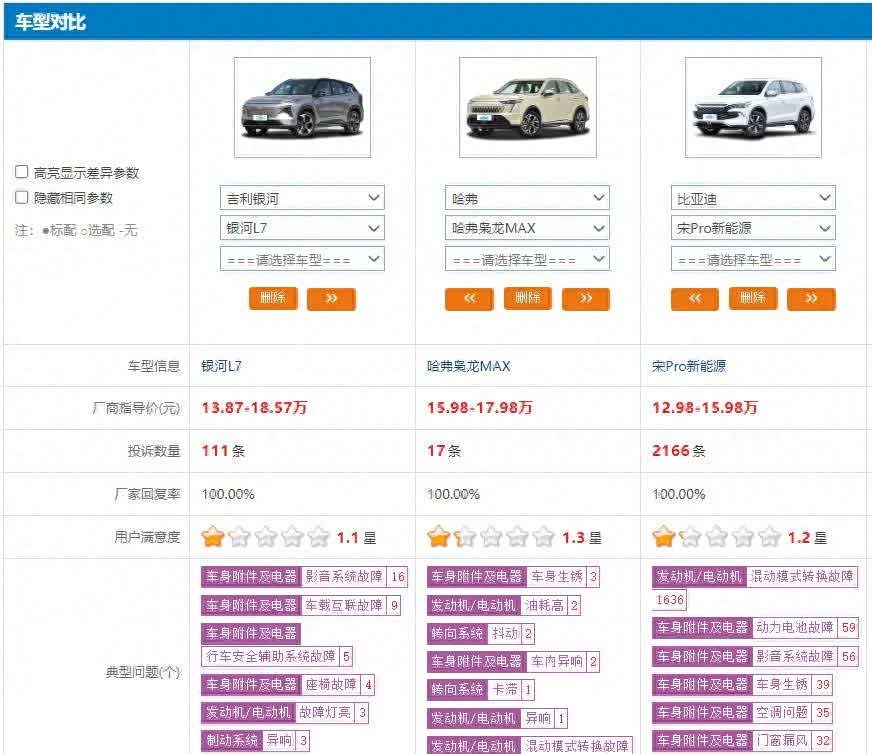Click the orange star rating for 哈弗枭龙MAX
The image size is (872, 754).
pos(438,537)
